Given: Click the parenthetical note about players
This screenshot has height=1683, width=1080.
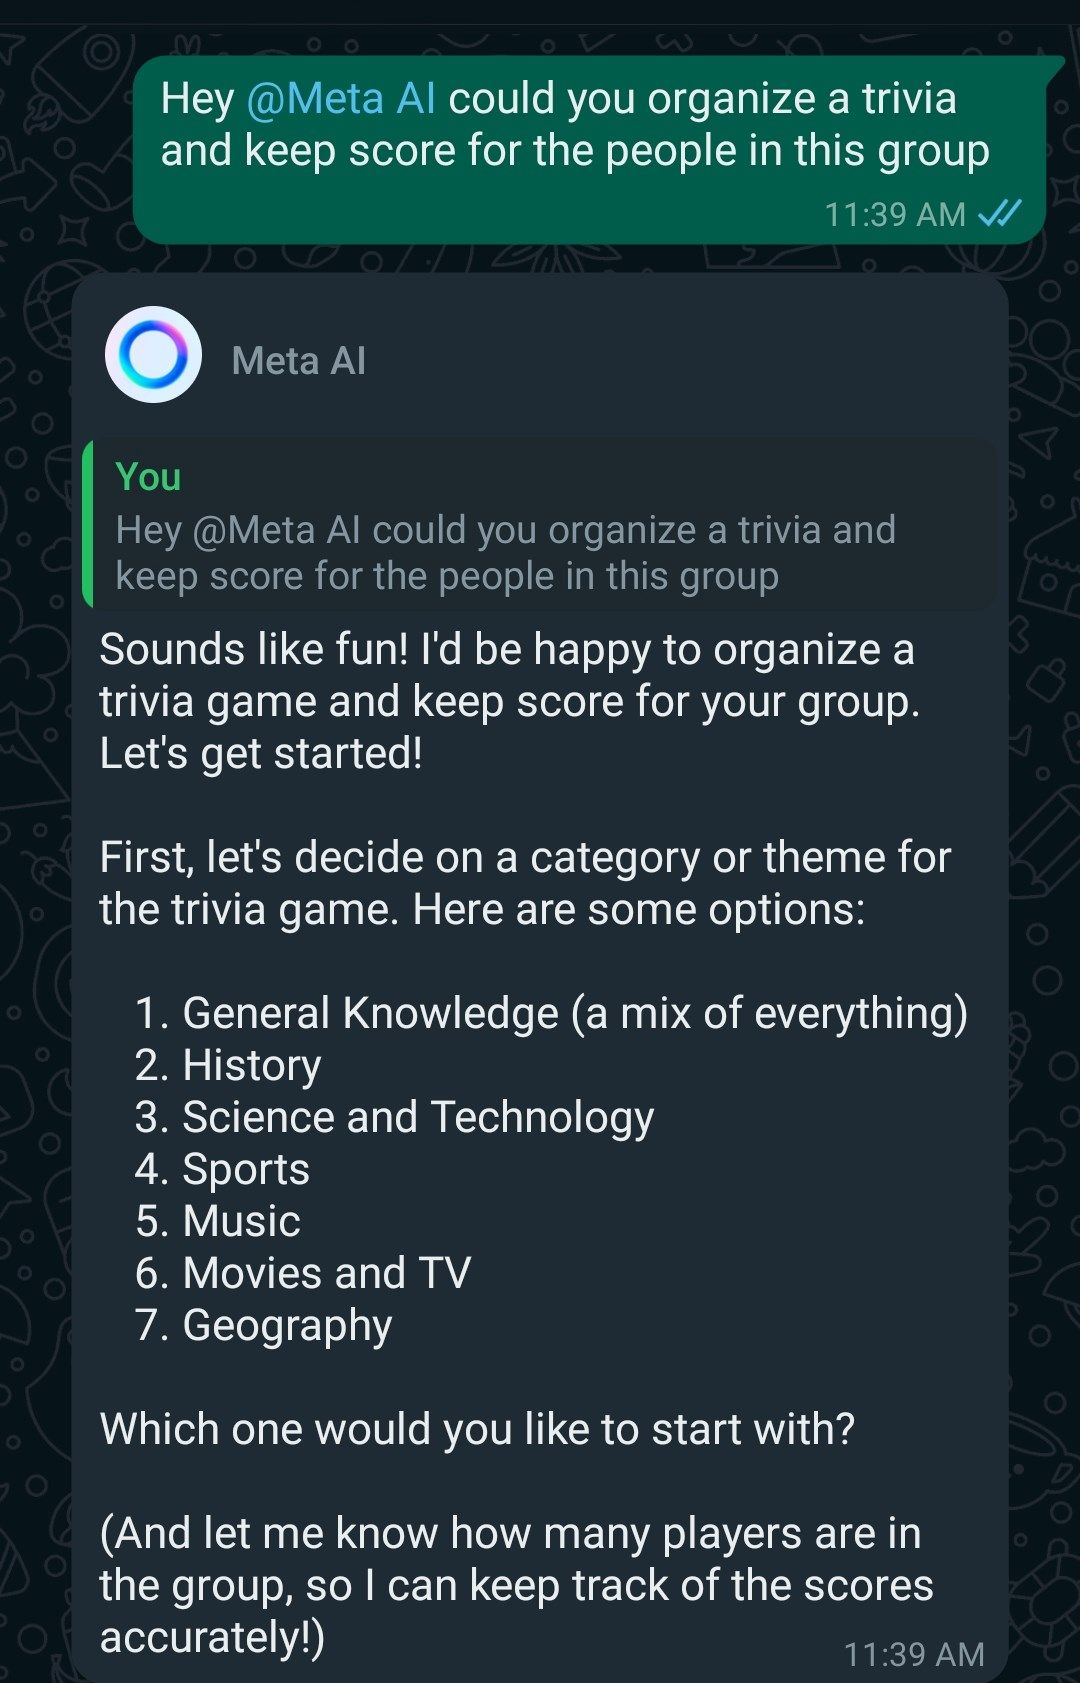Looking at the screenshot, I should click(x=515, y=1585).
